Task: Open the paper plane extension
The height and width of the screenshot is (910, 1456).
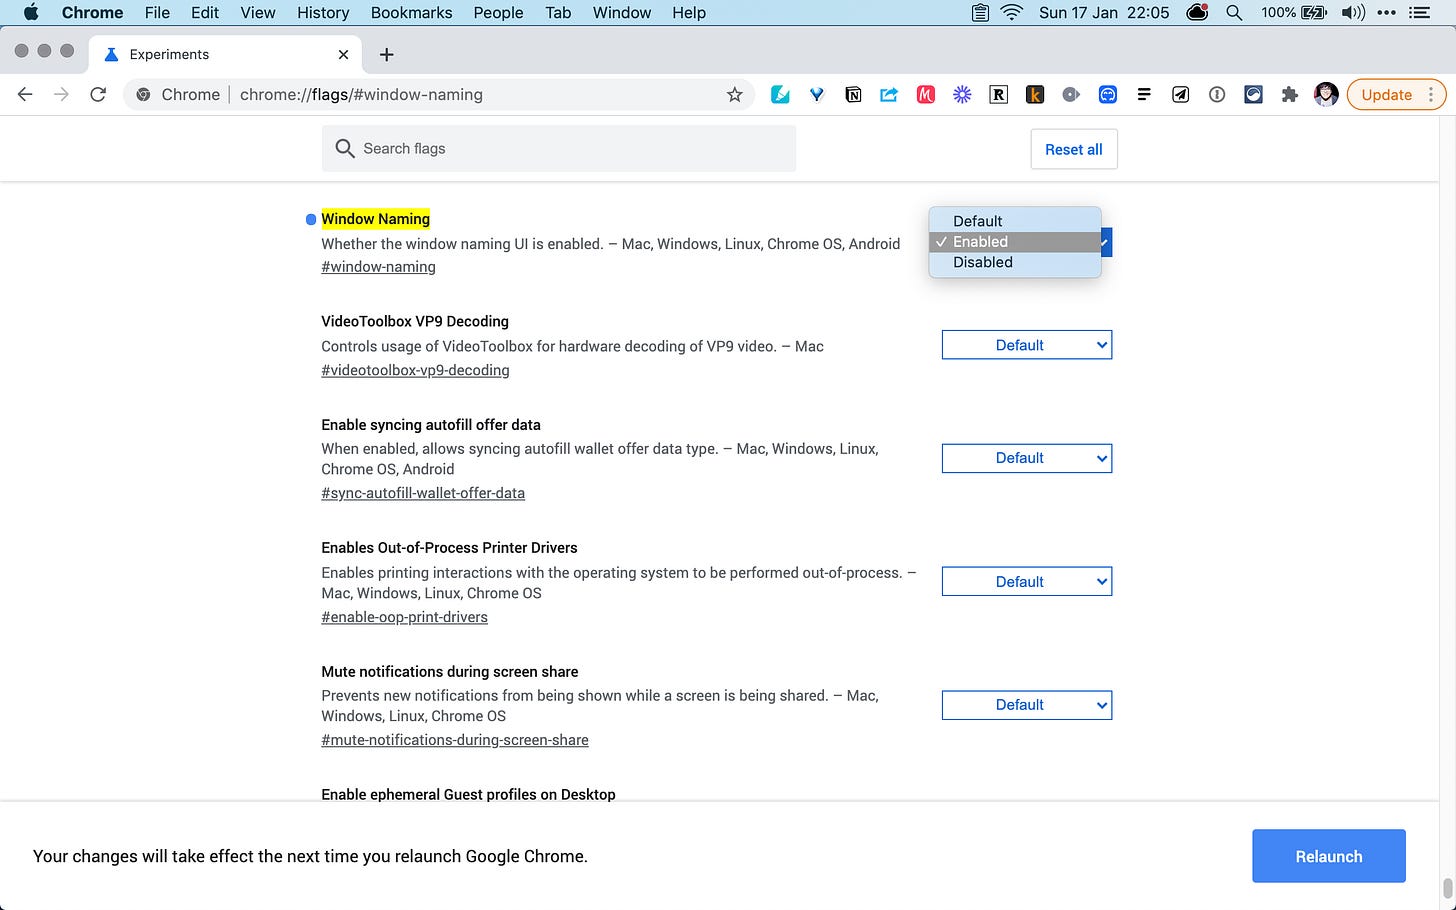Action: tap(1180, 94)
